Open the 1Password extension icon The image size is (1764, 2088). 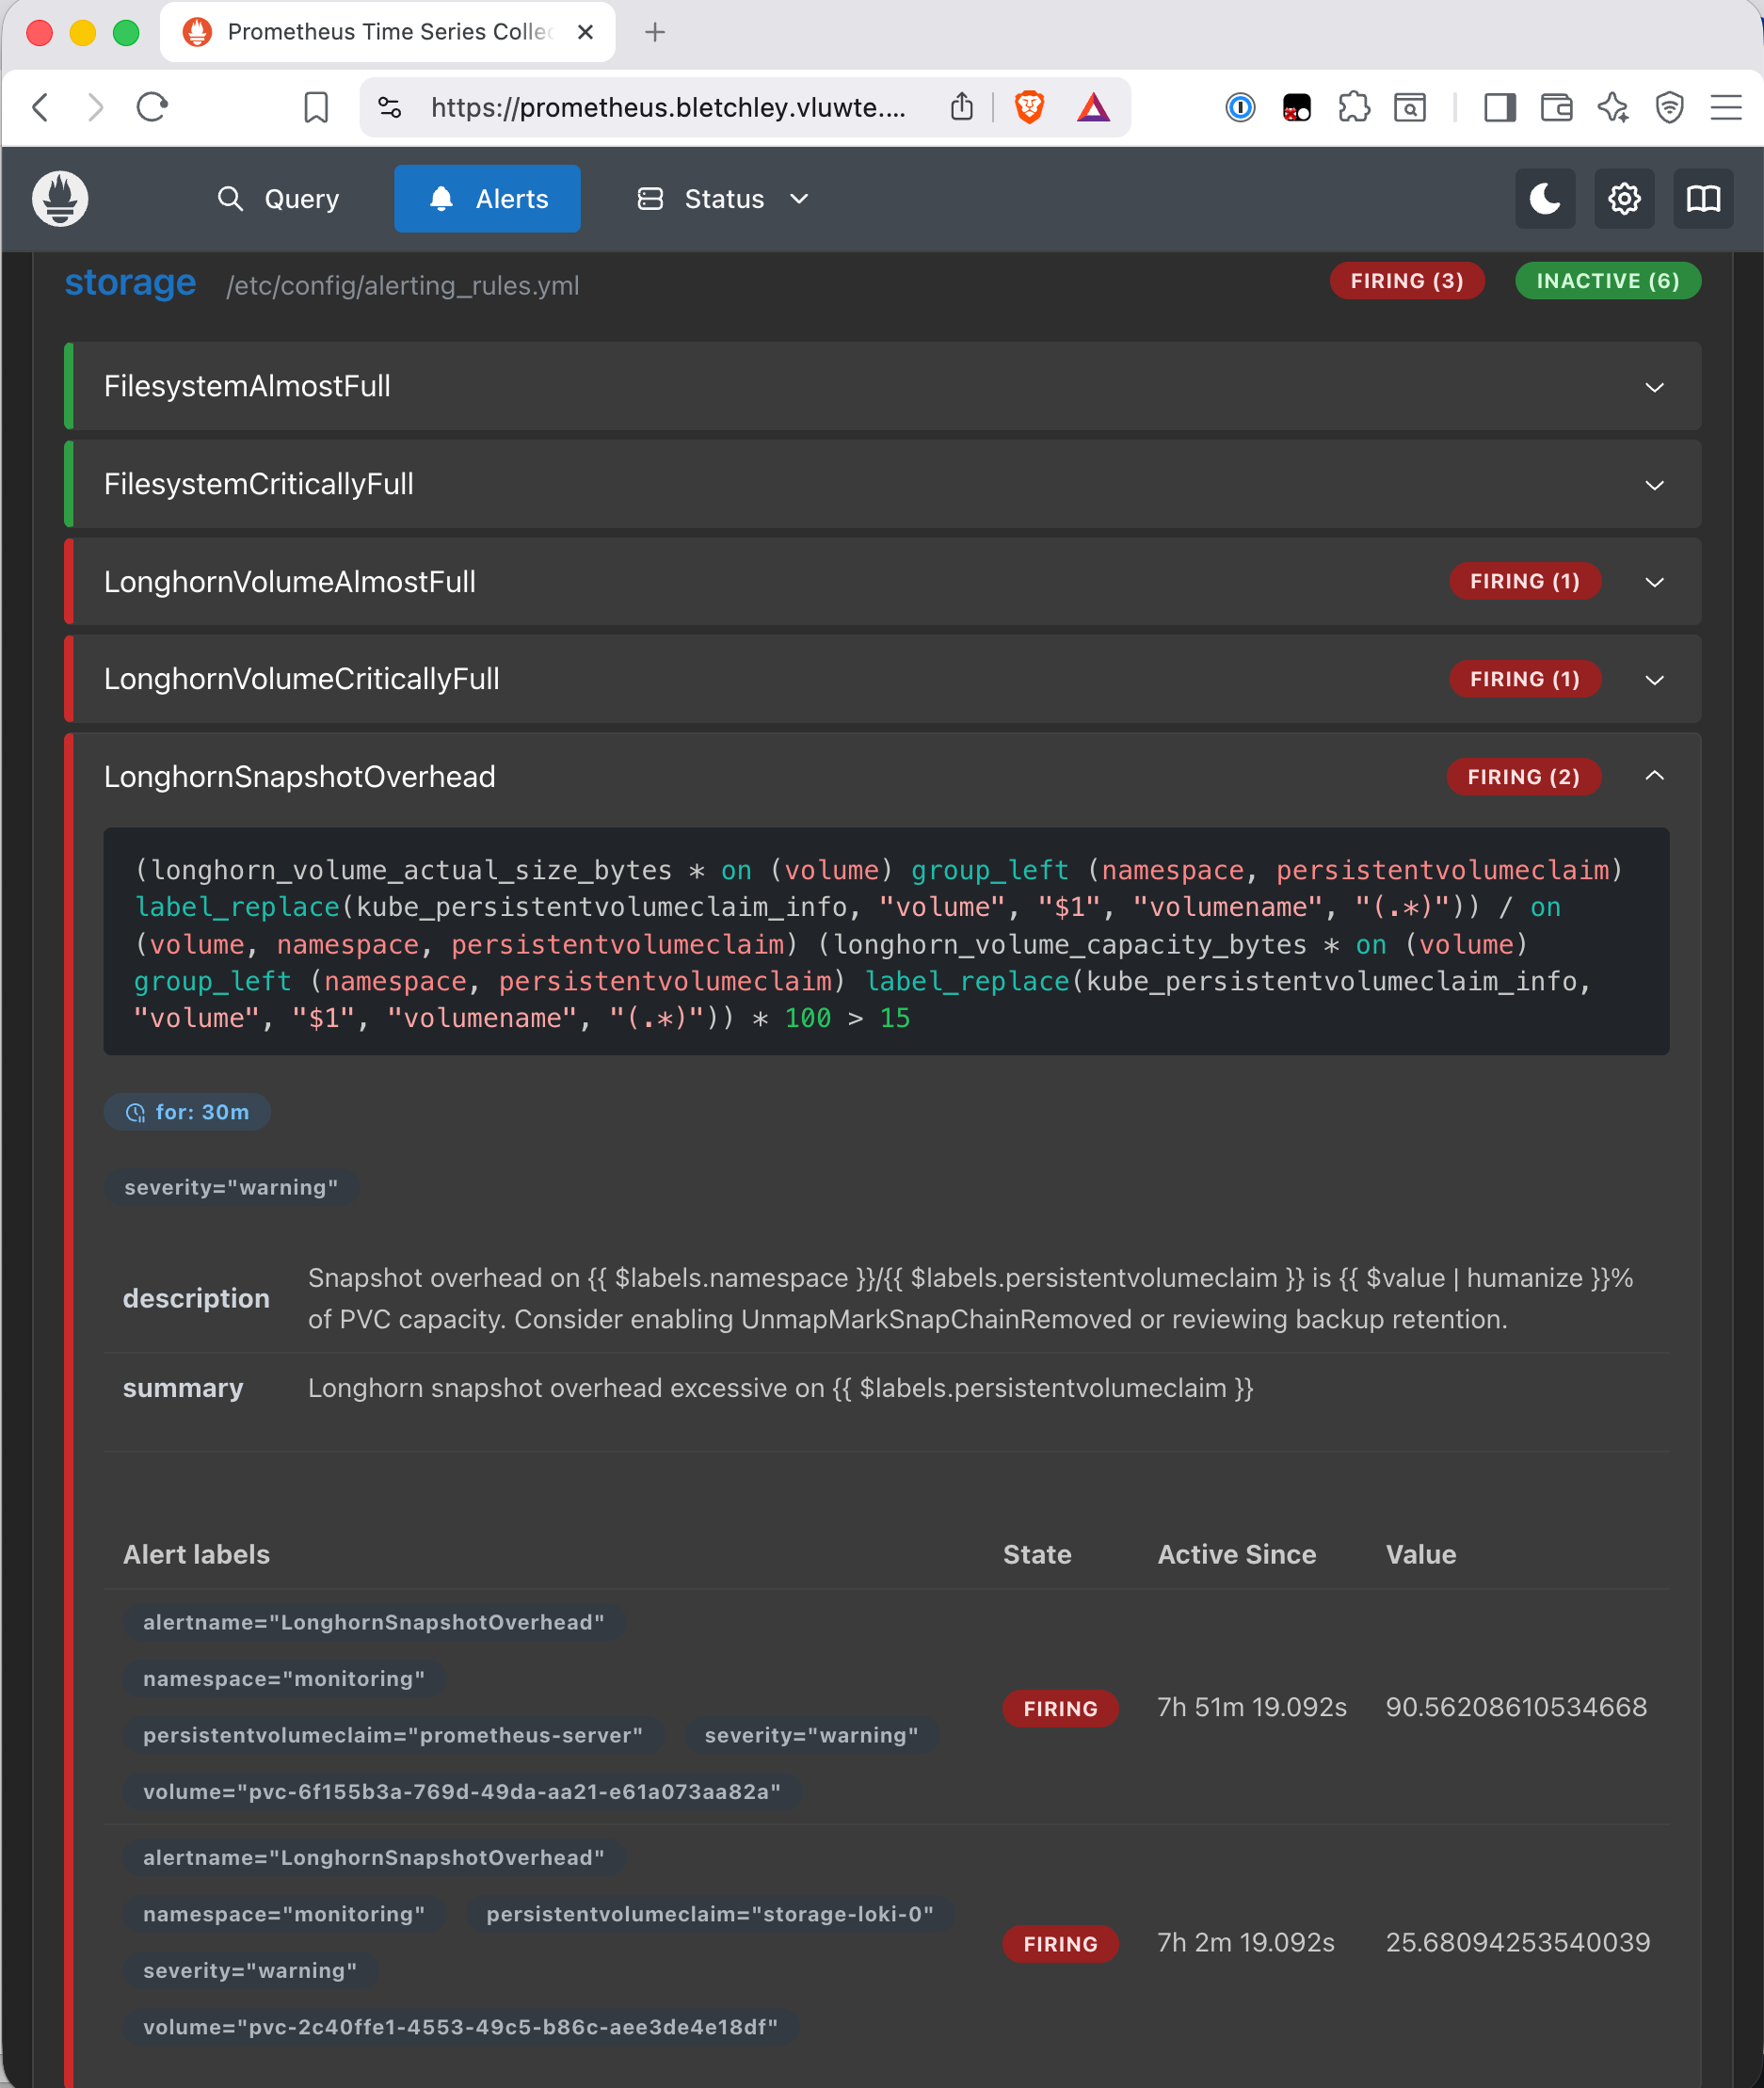(x=1240, y=107)
